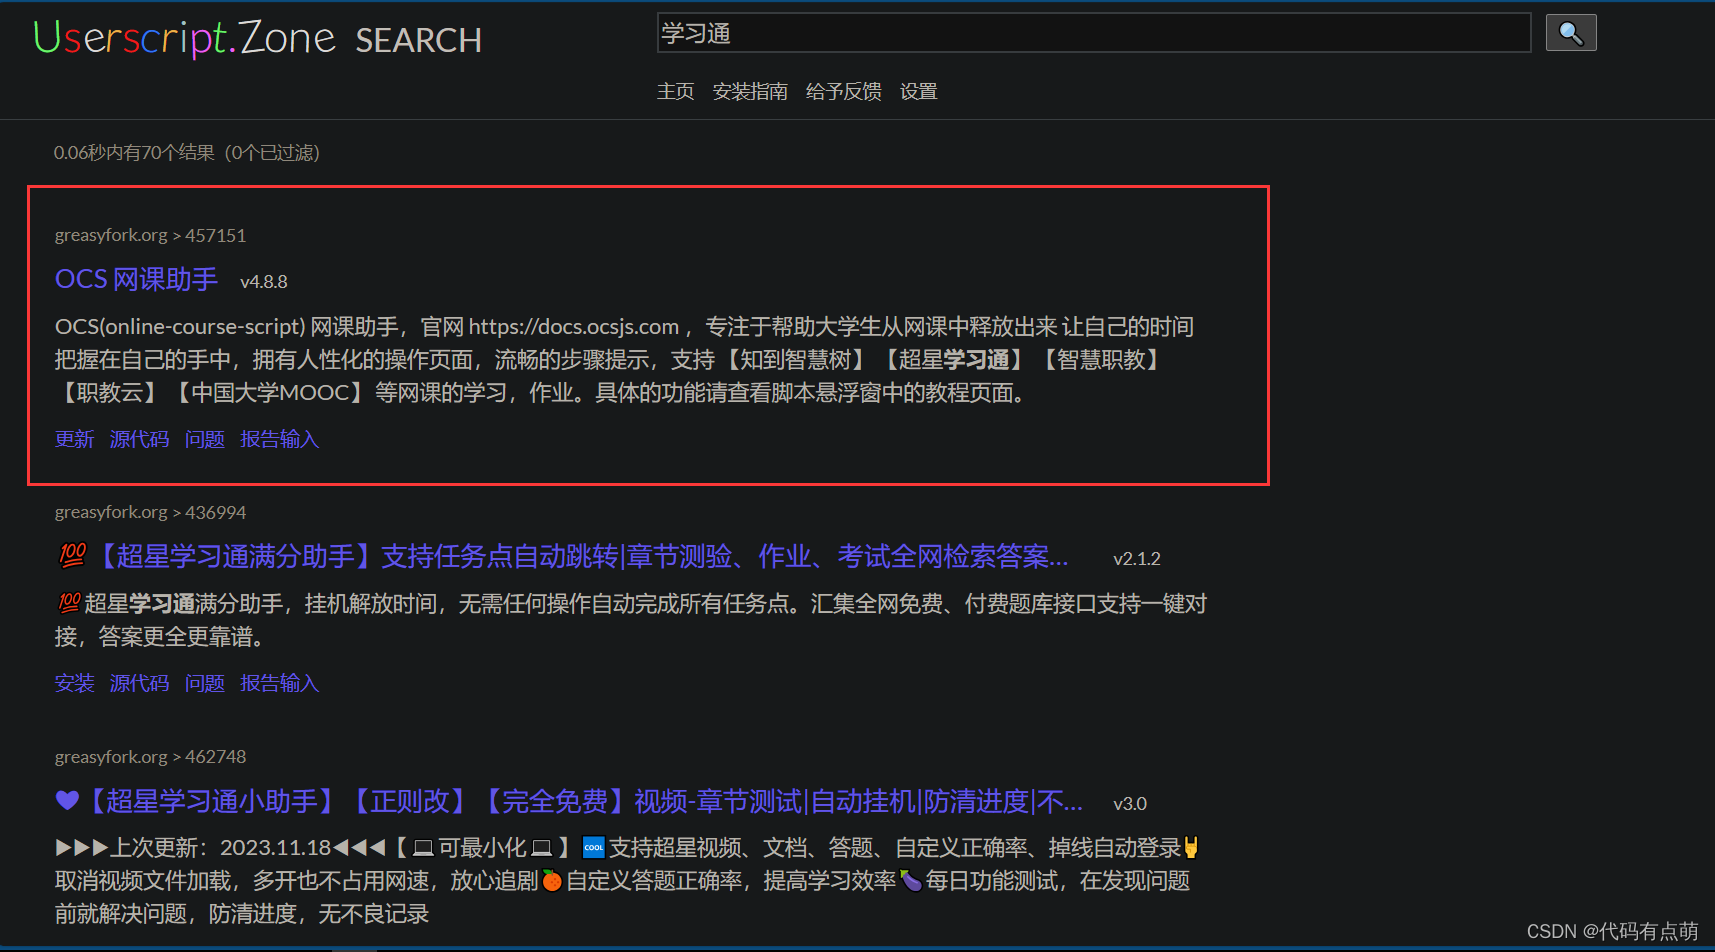
Task: Click the 100 emoji in the 满分助手 title
Action: tap(73, 555)
